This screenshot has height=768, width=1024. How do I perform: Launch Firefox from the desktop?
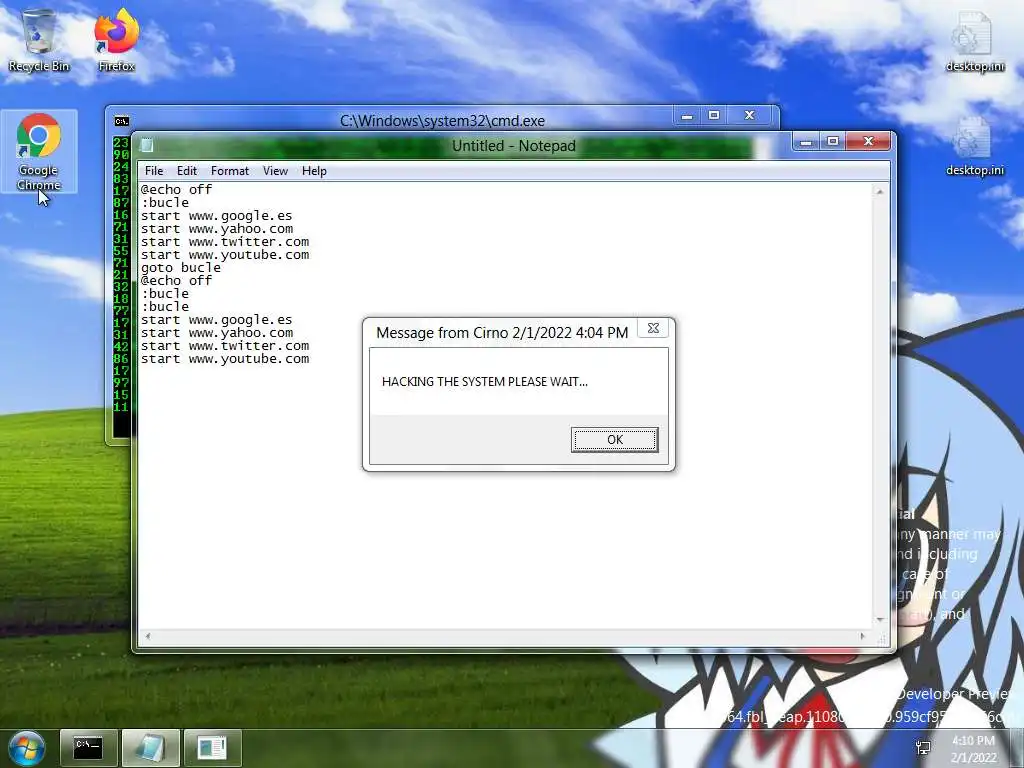point(116,40)
